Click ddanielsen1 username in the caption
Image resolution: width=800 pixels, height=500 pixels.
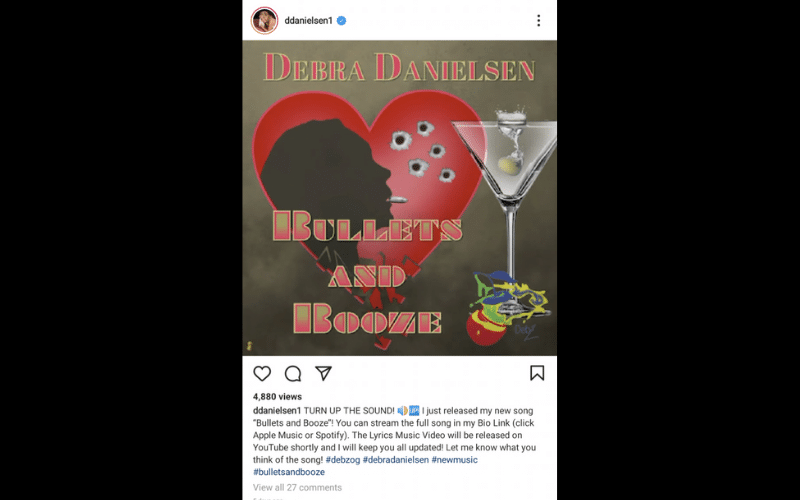pos(277,411)
